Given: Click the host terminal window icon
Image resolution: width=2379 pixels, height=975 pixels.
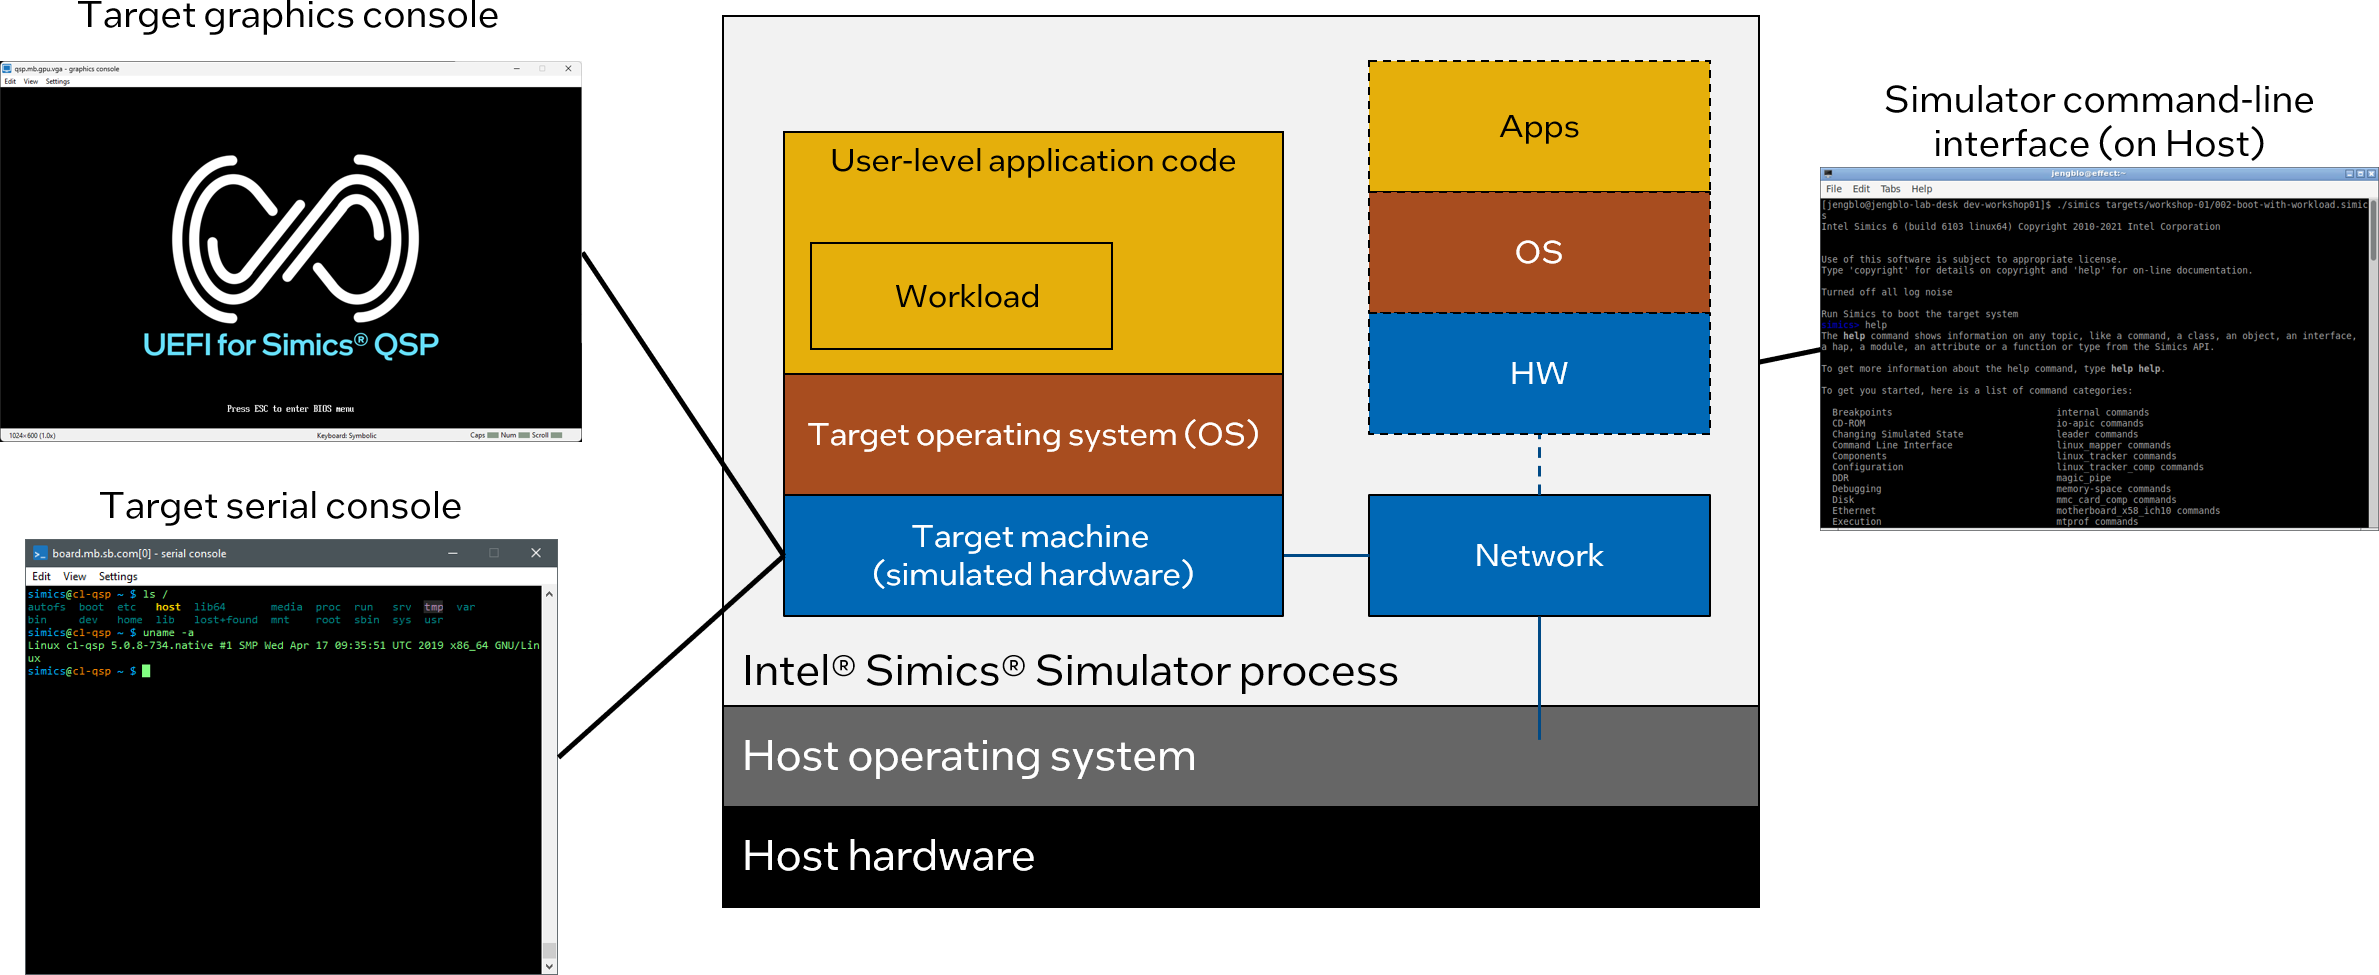Looking at the screenshot, I should point(1828,174).
